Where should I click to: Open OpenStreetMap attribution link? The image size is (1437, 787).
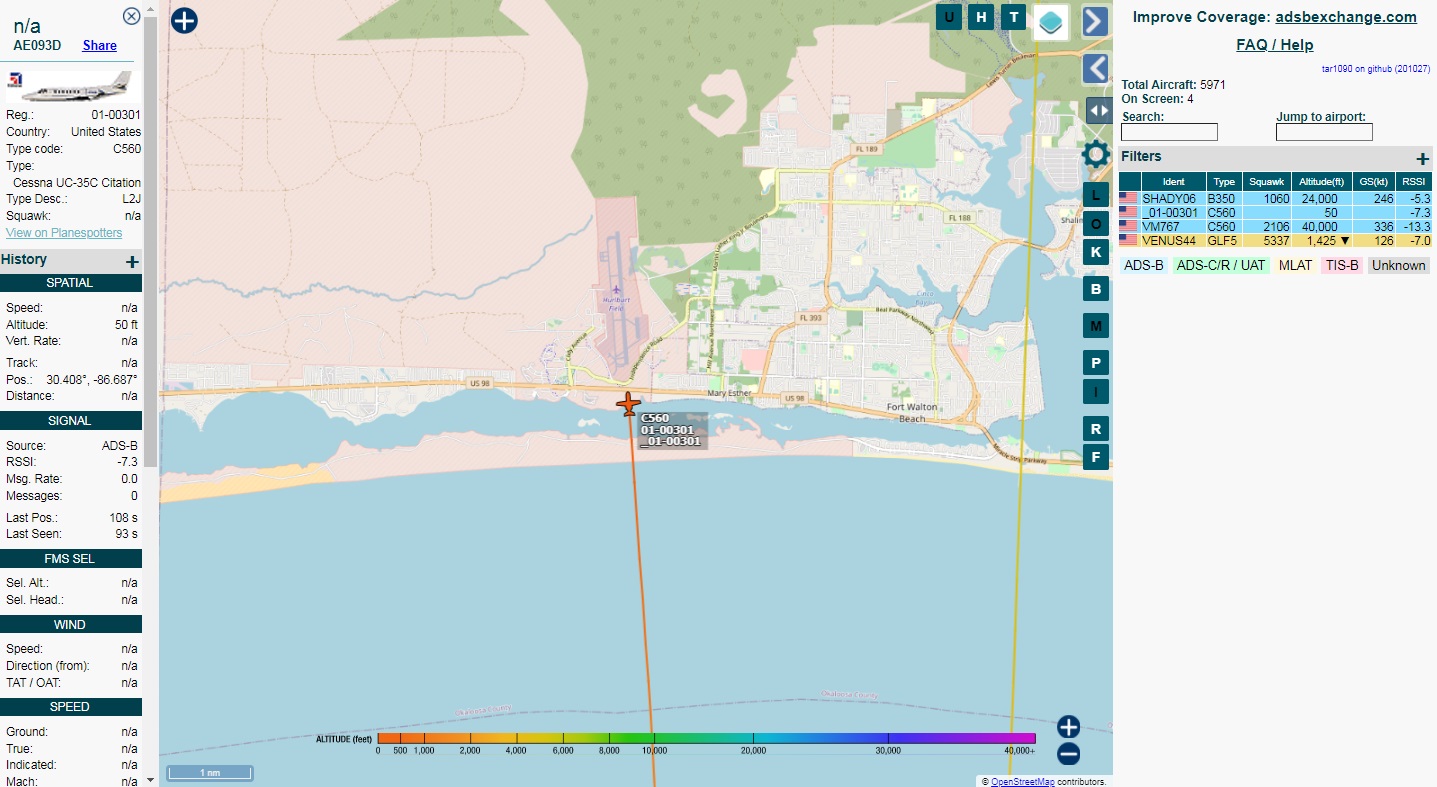pyautogui.click(x=1022, y=781)
